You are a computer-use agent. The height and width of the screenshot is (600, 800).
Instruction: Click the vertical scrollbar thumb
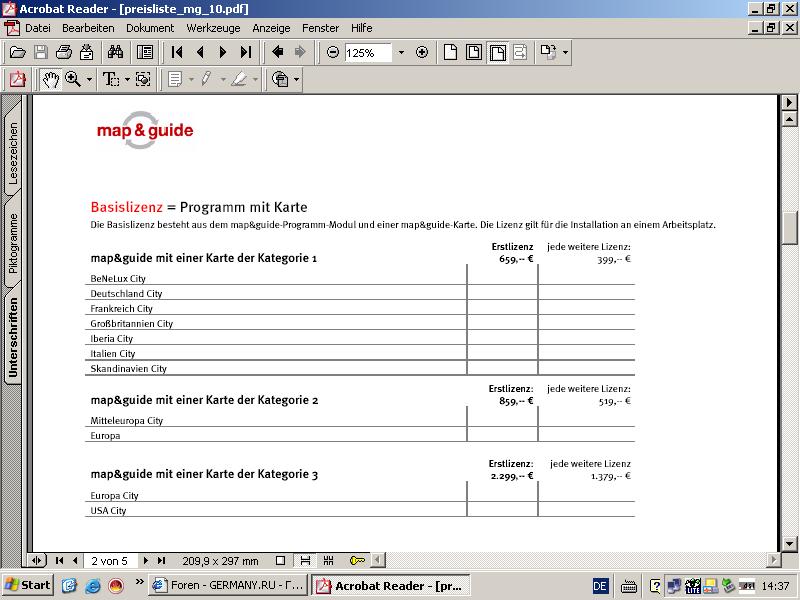[x=789, y=228]
